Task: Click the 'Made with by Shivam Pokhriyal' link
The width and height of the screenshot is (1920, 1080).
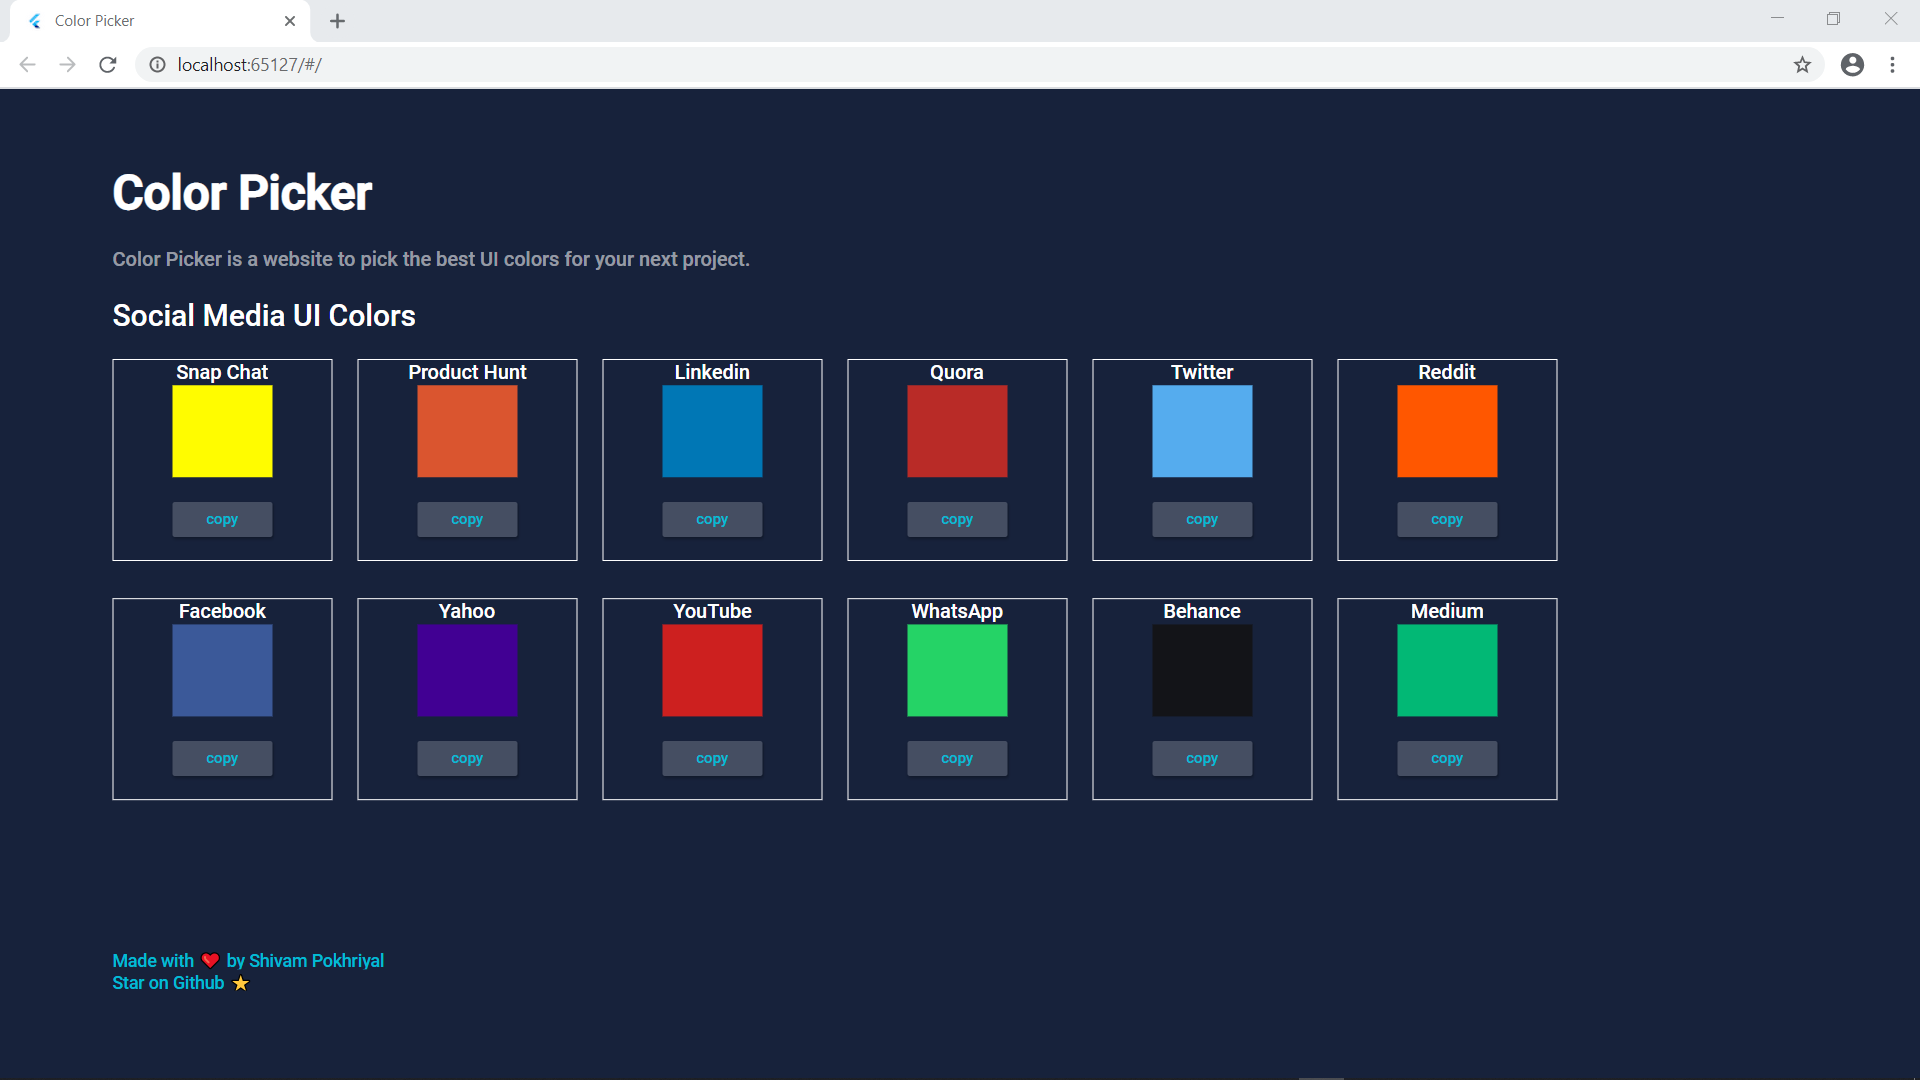Action: pyautogui.click(x=248, y=960)
